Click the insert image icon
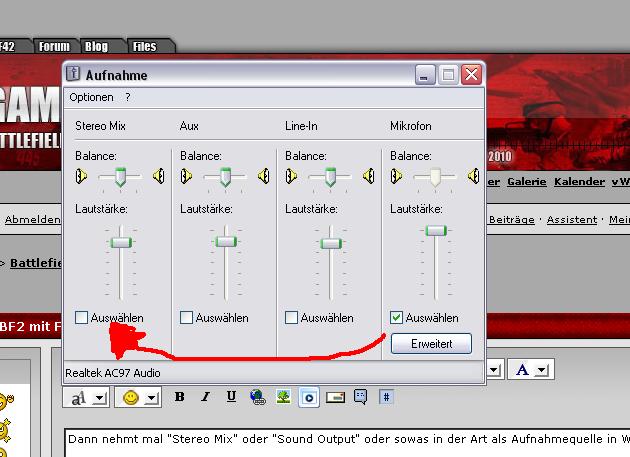This screenshot has width=630, height=457. (283, 397)
